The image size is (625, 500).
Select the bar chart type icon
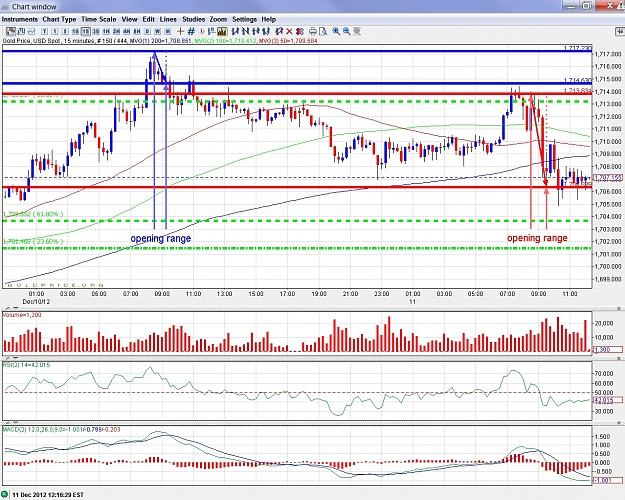[21, 31]
